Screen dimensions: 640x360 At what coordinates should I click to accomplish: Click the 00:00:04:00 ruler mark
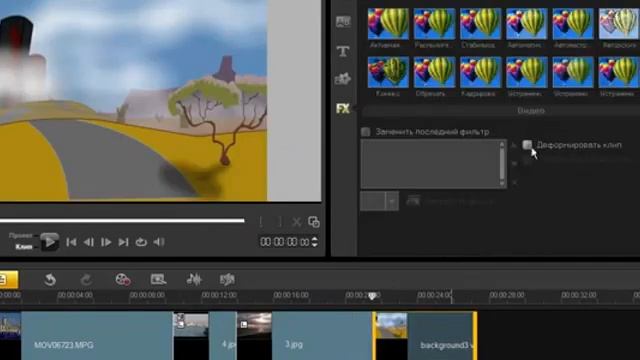click(x=75, y=295)
